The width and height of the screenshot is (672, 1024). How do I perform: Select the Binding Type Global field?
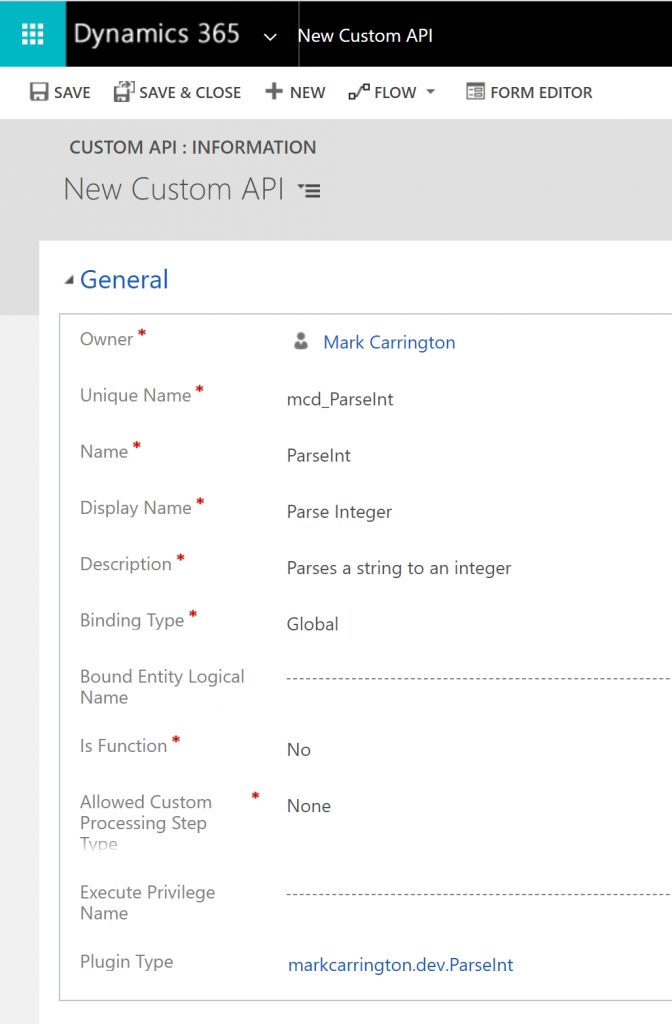[313, 624]
